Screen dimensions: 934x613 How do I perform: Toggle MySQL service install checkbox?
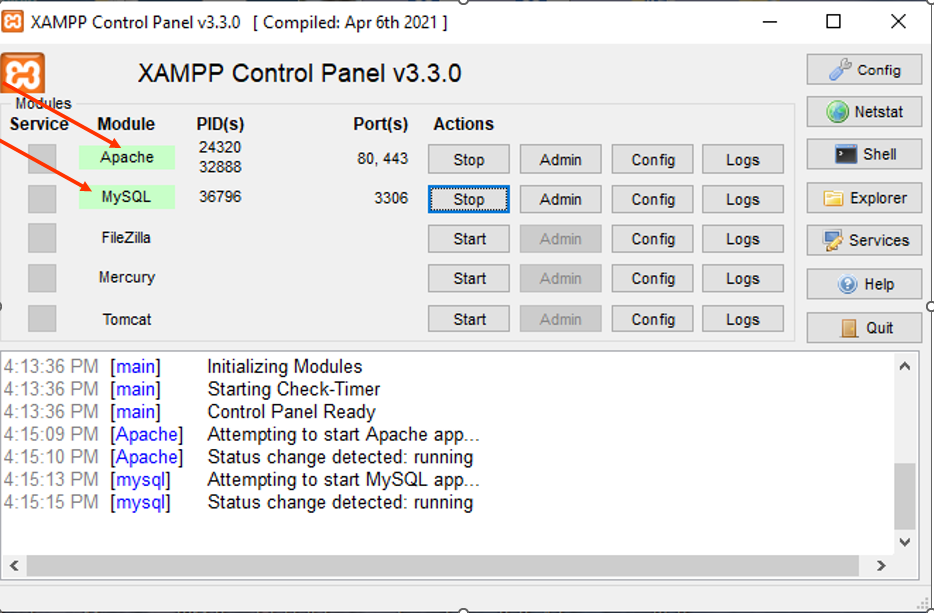(x=42, y=198)
